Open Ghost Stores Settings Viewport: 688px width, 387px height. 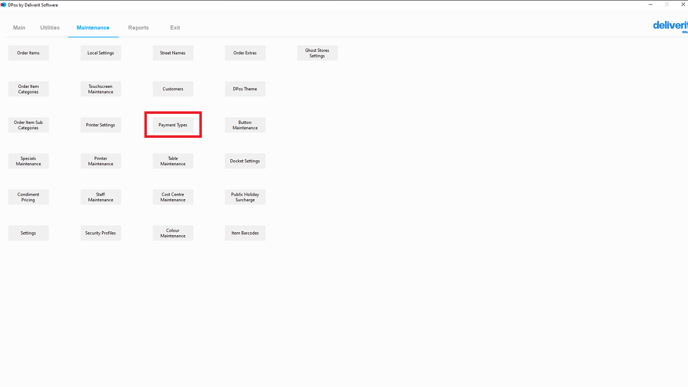317,53
